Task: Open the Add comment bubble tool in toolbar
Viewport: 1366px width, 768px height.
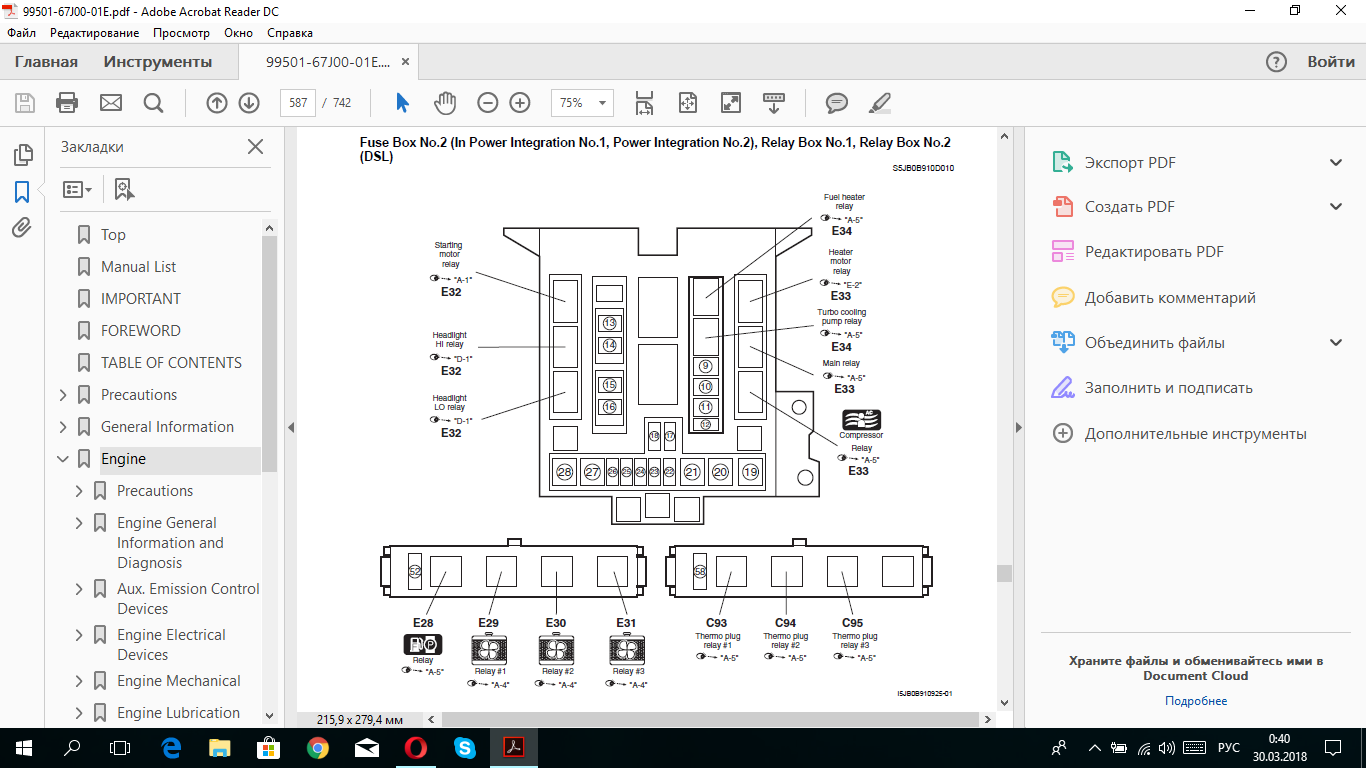Action: coord(836,103)
